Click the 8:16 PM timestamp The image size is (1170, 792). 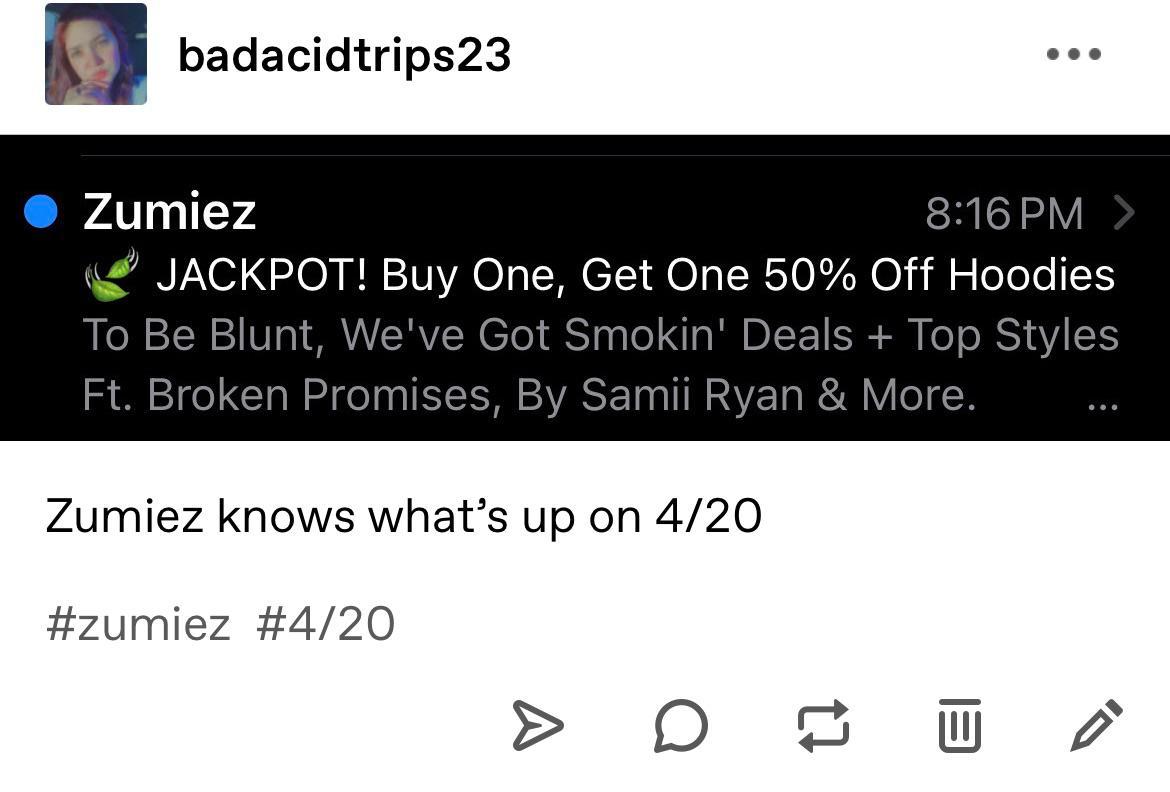click(x=1001, y=212)
